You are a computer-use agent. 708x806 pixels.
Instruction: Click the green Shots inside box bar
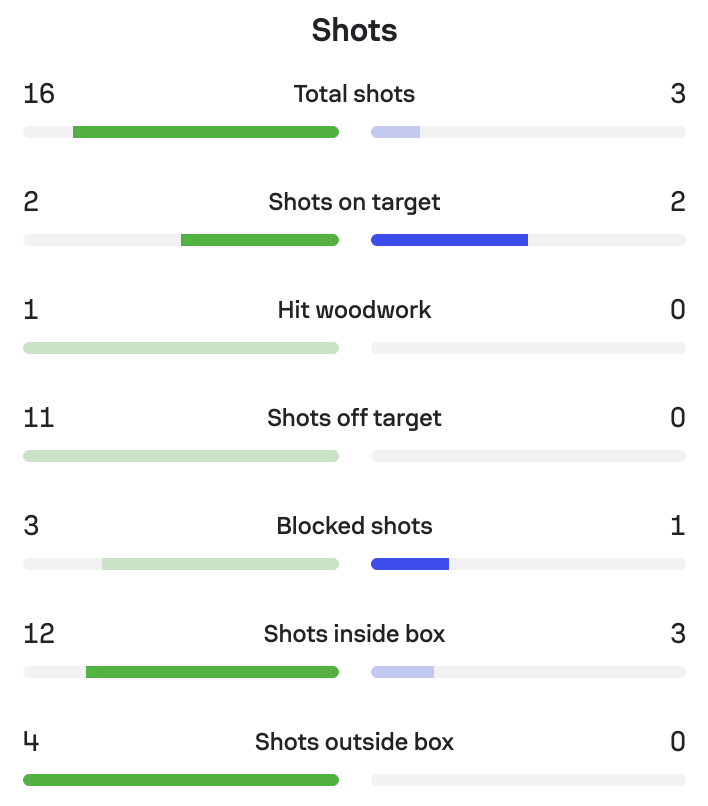[212, 672]
